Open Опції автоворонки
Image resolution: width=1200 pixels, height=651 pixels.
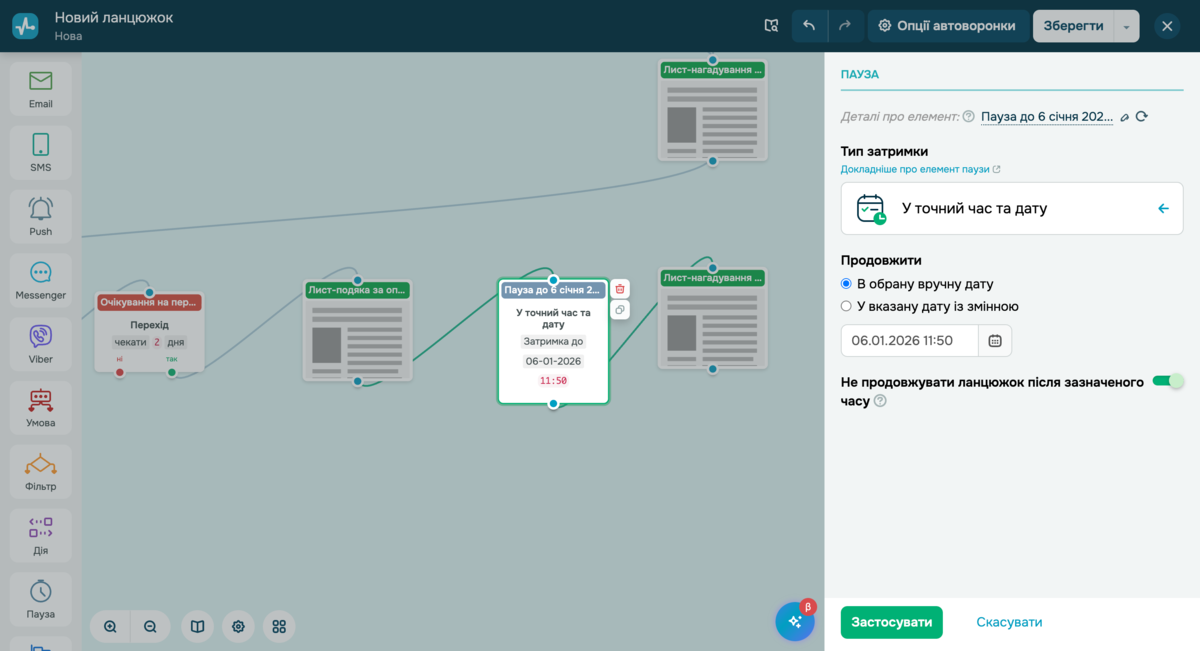[947, 26]
